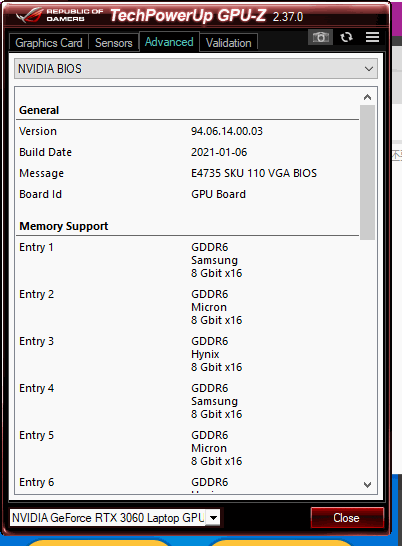
Task: Select the Entry 1 row label
Action: coord(36,247)
